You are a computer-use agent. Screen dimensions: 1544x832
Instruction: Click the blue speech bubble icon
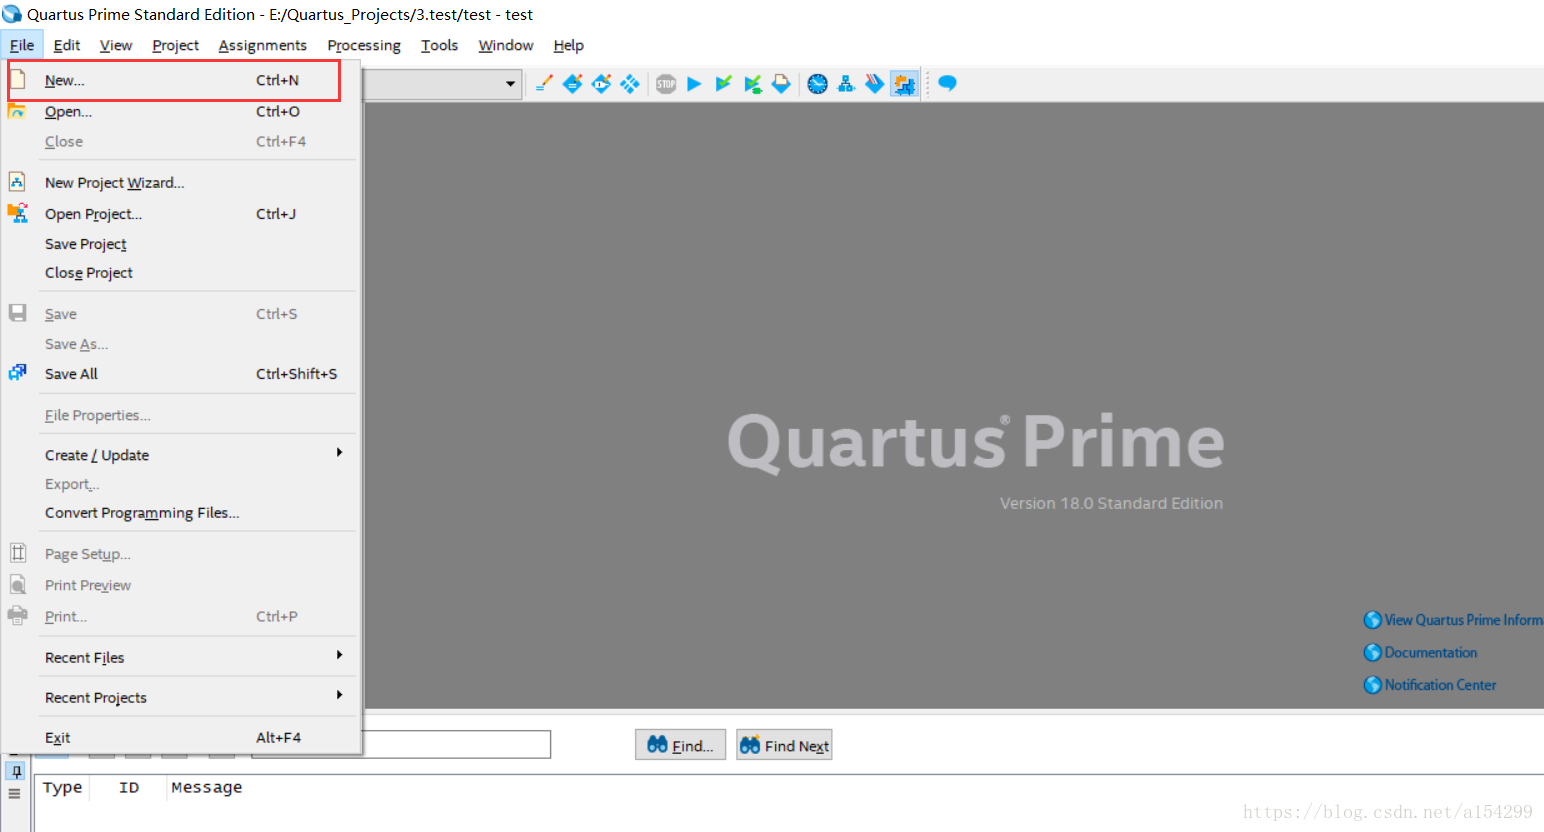pos(947,83)
